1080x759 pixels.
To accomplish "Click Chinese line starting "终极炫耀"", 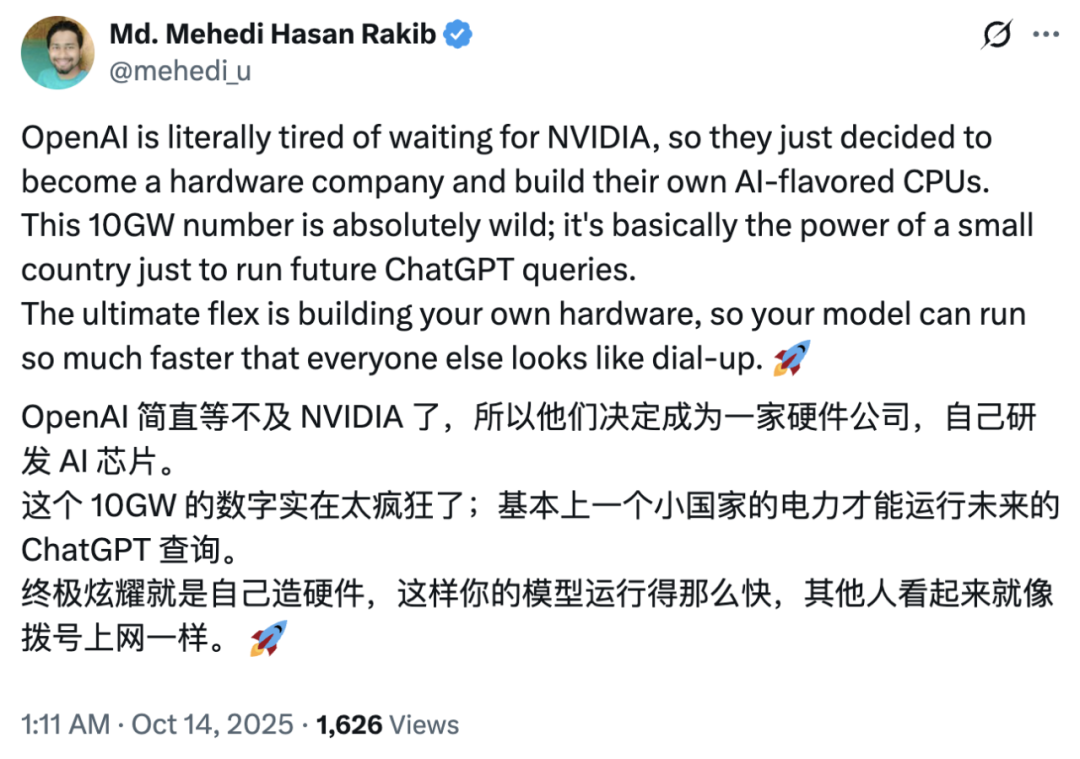I will [x=538, y=594].
